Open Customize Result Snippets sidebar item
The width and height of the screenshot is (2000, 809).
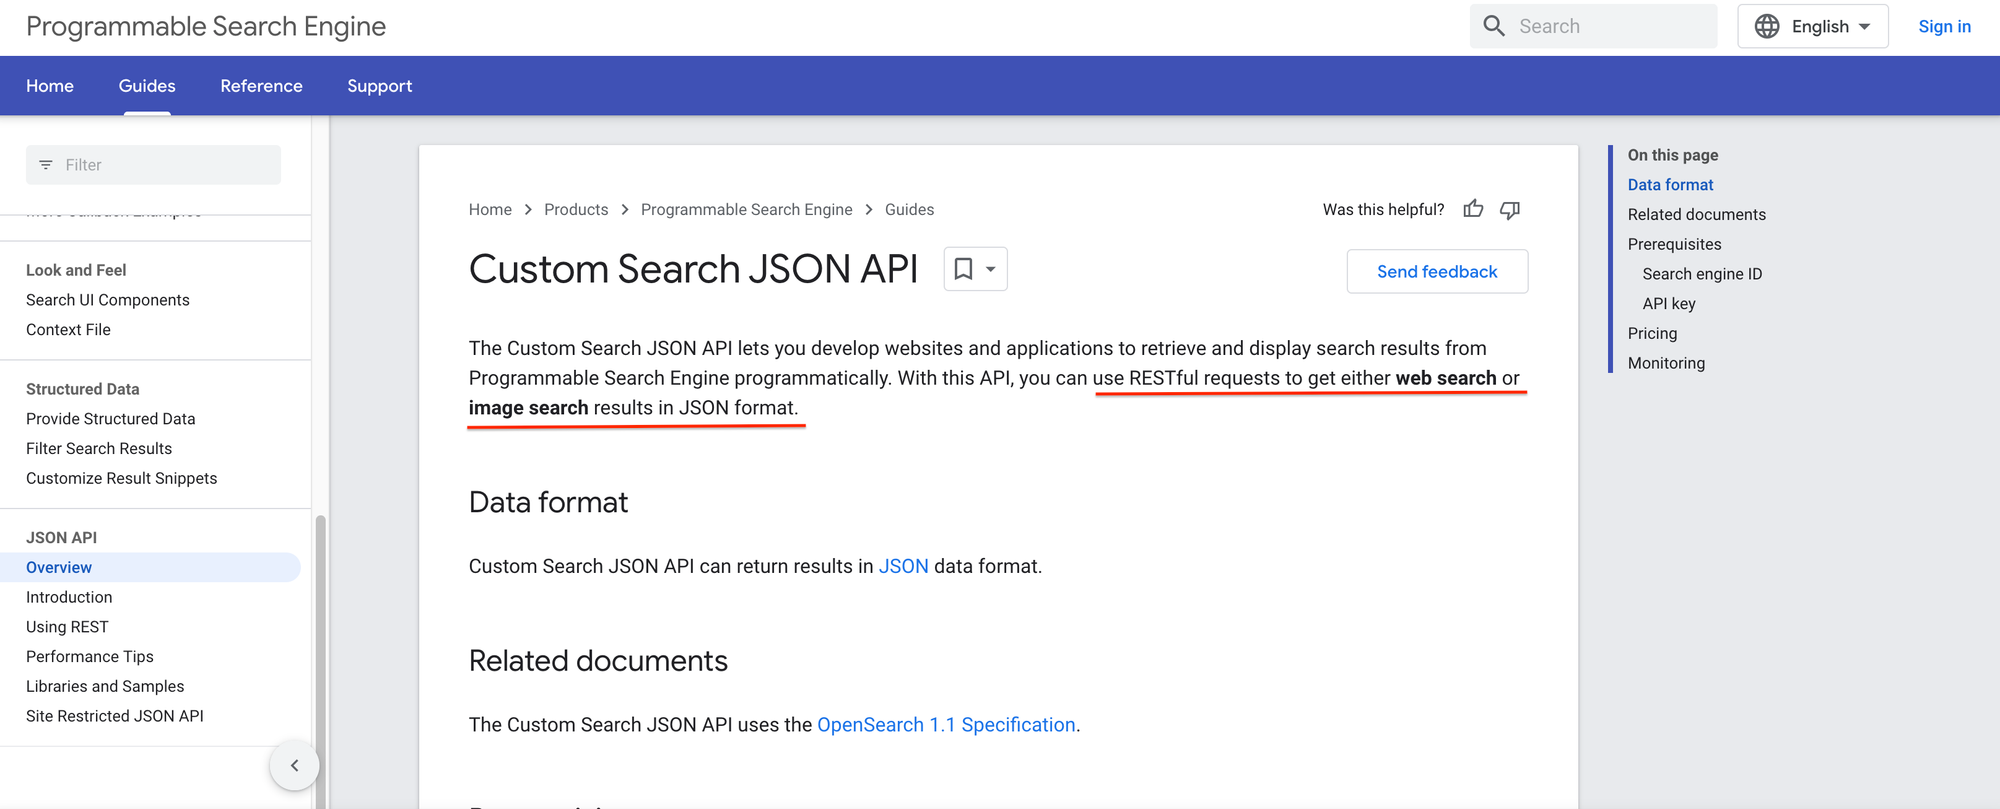click(x=122, y=478)
